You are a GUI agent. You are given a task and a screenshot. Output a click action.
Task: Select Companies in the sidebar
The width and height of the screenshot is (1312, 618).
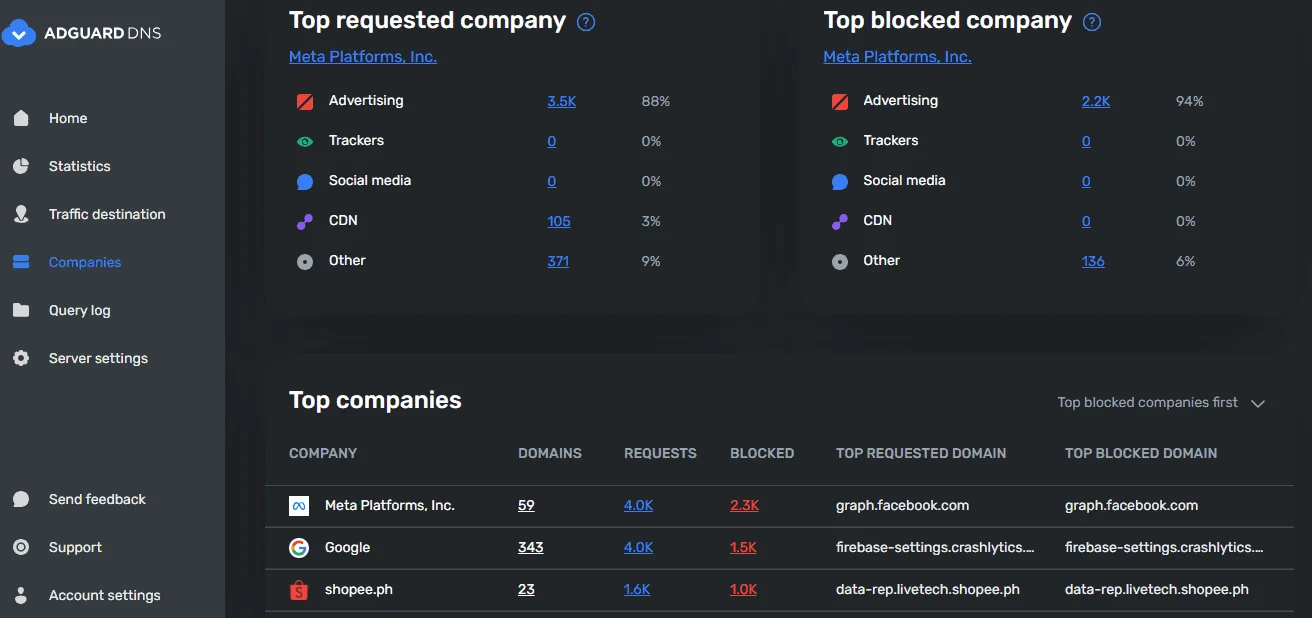point(85,262)
